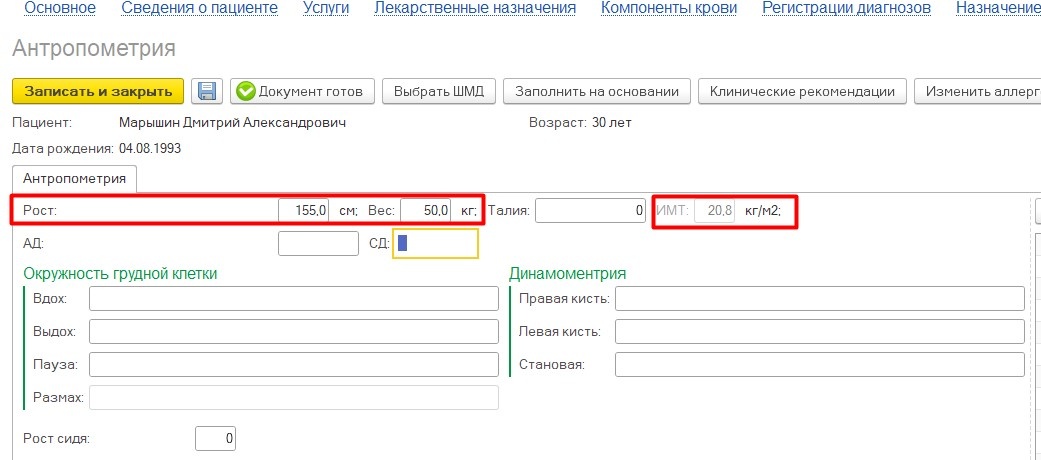Viewport: 1041px width, 460px height.
Task: Select the 'Правая кисть' dynamometry field
Action: (819, 299)
